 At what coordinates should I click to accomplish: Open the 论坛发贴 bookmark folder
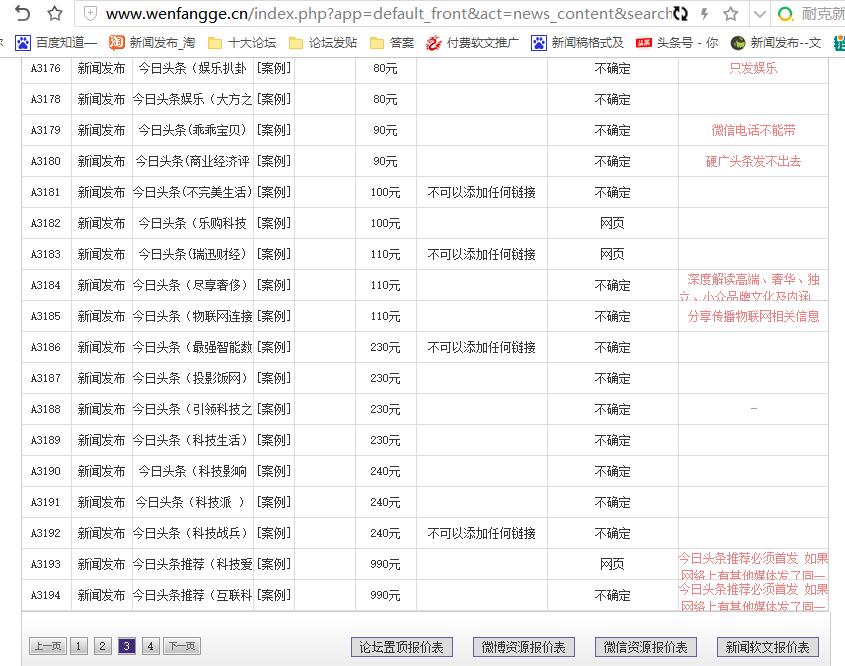tap(322, 43)
